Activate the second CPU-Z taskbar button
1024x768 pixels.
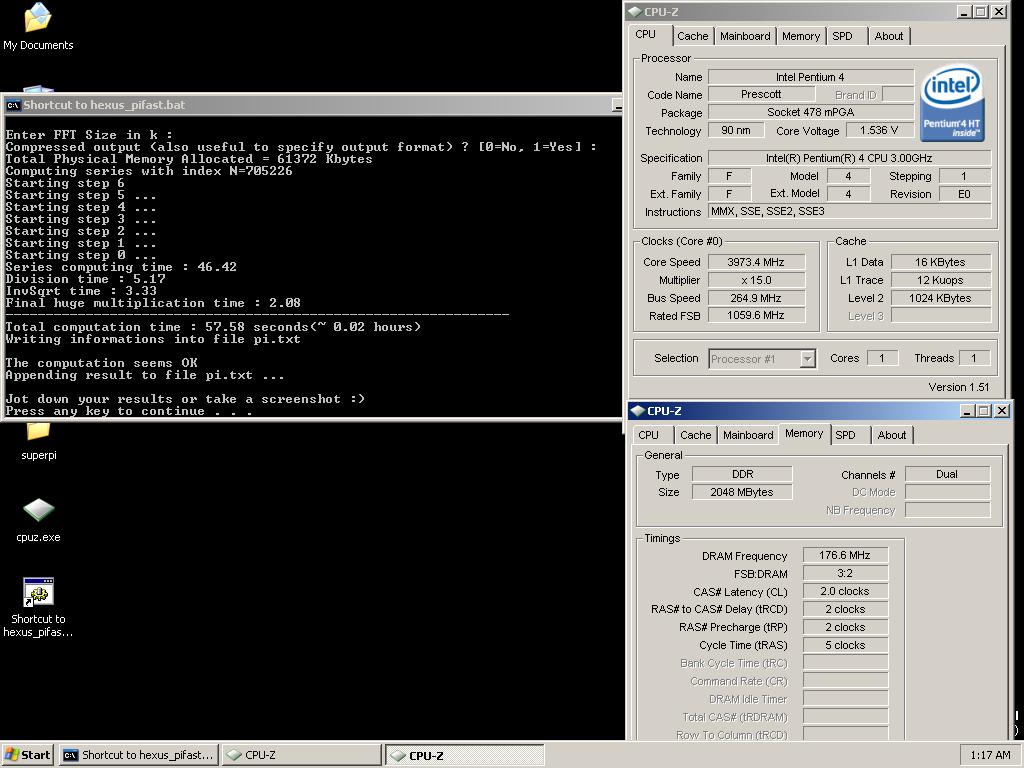coord(464,755)
